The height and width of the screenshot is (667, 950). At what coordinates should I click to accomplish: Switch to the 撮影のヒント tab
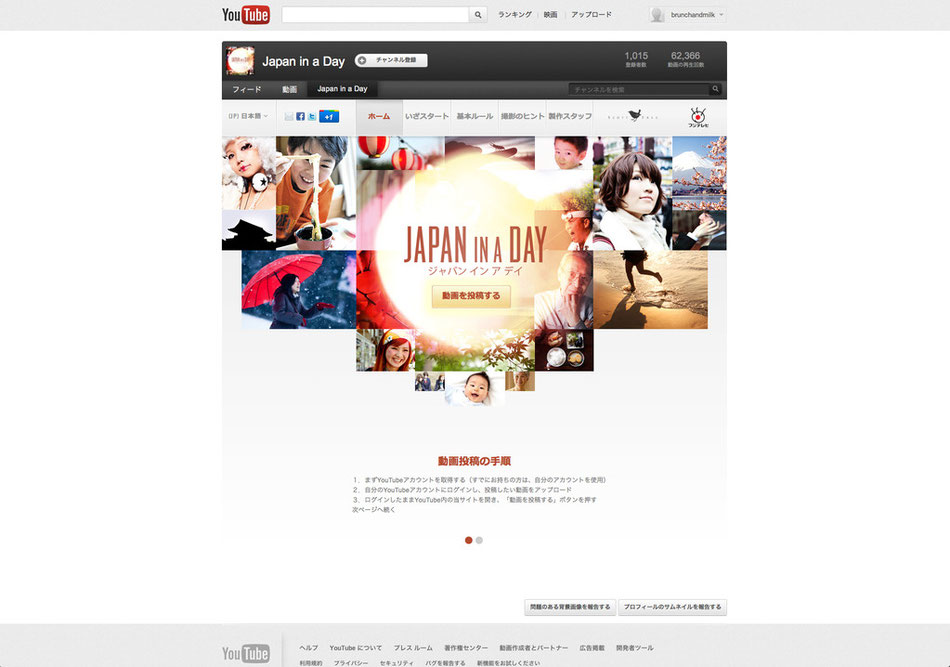(522, 116)
